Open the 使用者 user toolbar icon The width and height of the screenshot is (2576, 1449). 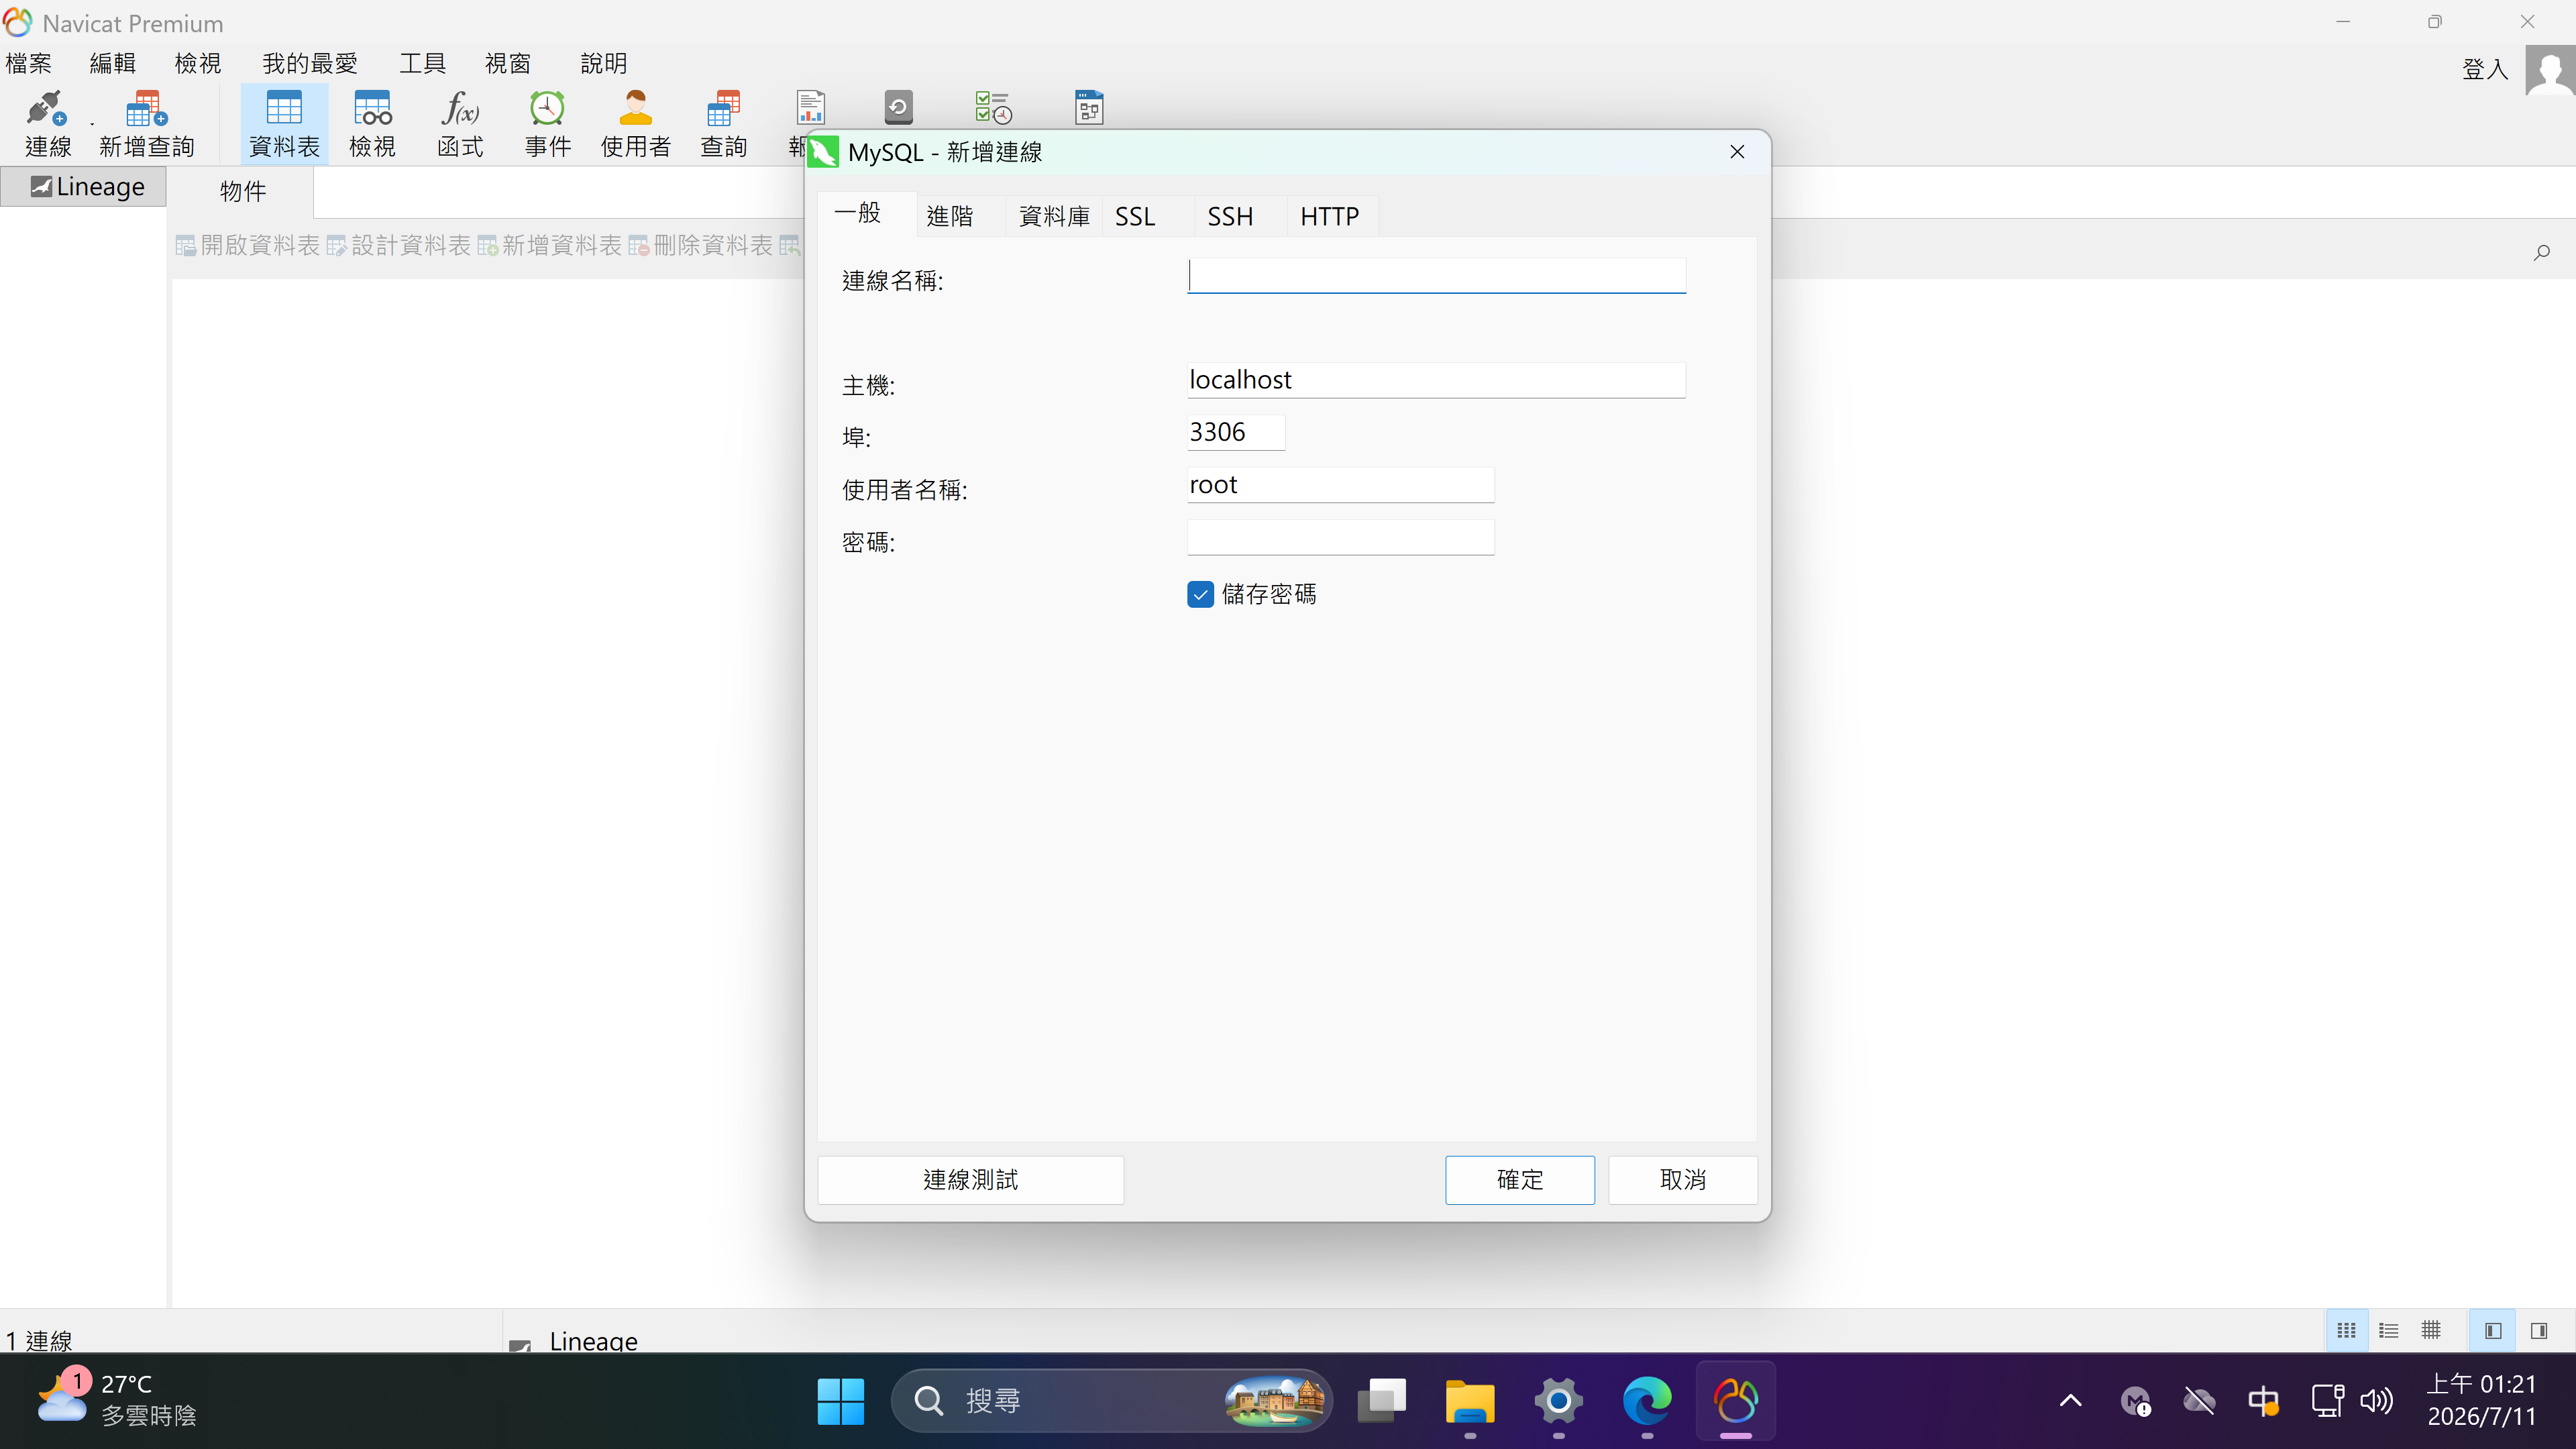(635, 124)
